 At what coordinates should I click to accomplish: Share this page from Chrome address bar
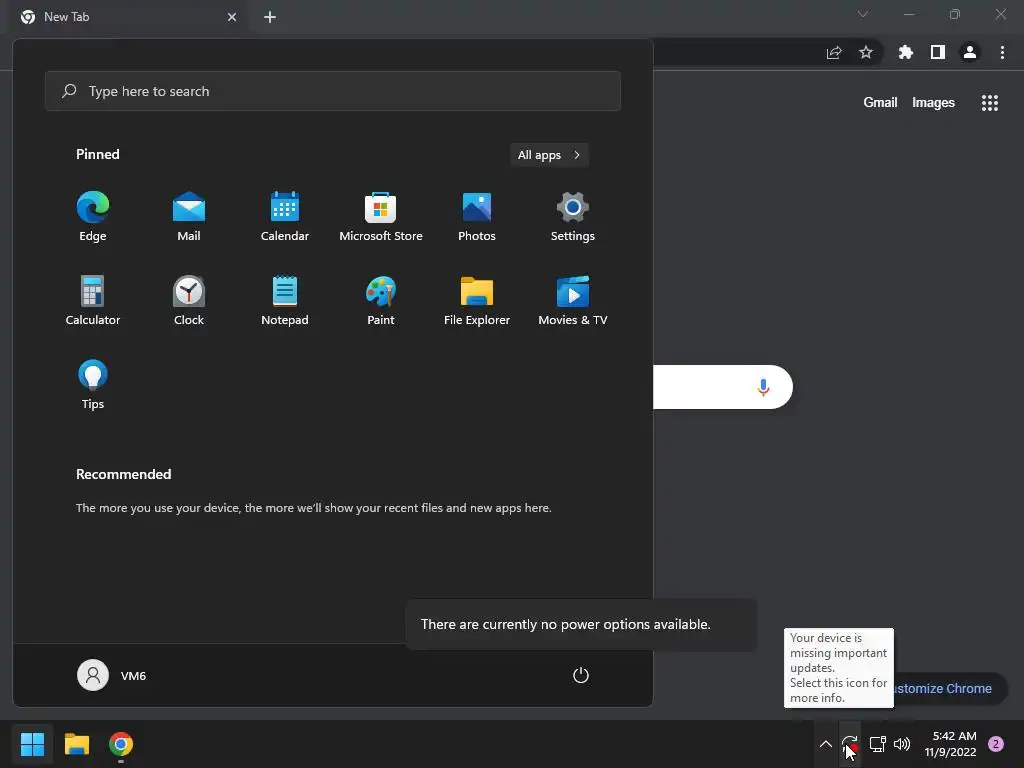[x=834, y=52]
